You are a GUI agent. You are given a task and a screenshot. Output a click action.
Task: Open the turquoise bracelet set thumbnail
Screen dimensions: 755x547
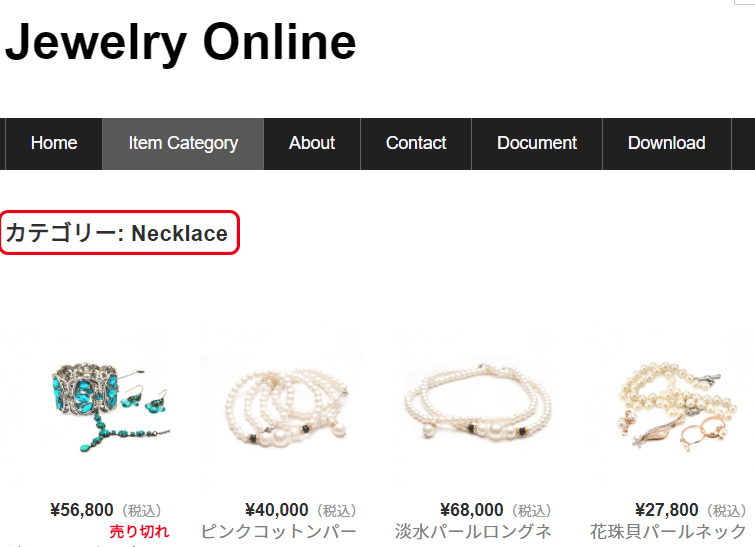pyautogui.click(x=111, y=407)
